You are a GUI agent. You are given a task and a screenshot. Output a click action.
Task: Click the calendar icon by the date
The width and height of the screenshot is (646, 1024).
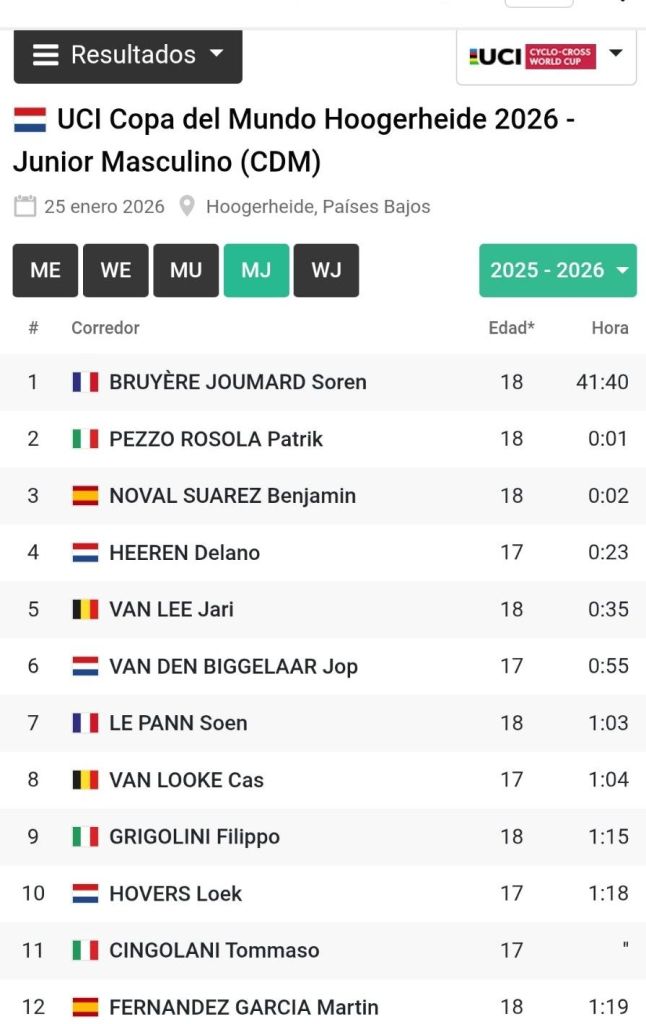click(25, 207)
